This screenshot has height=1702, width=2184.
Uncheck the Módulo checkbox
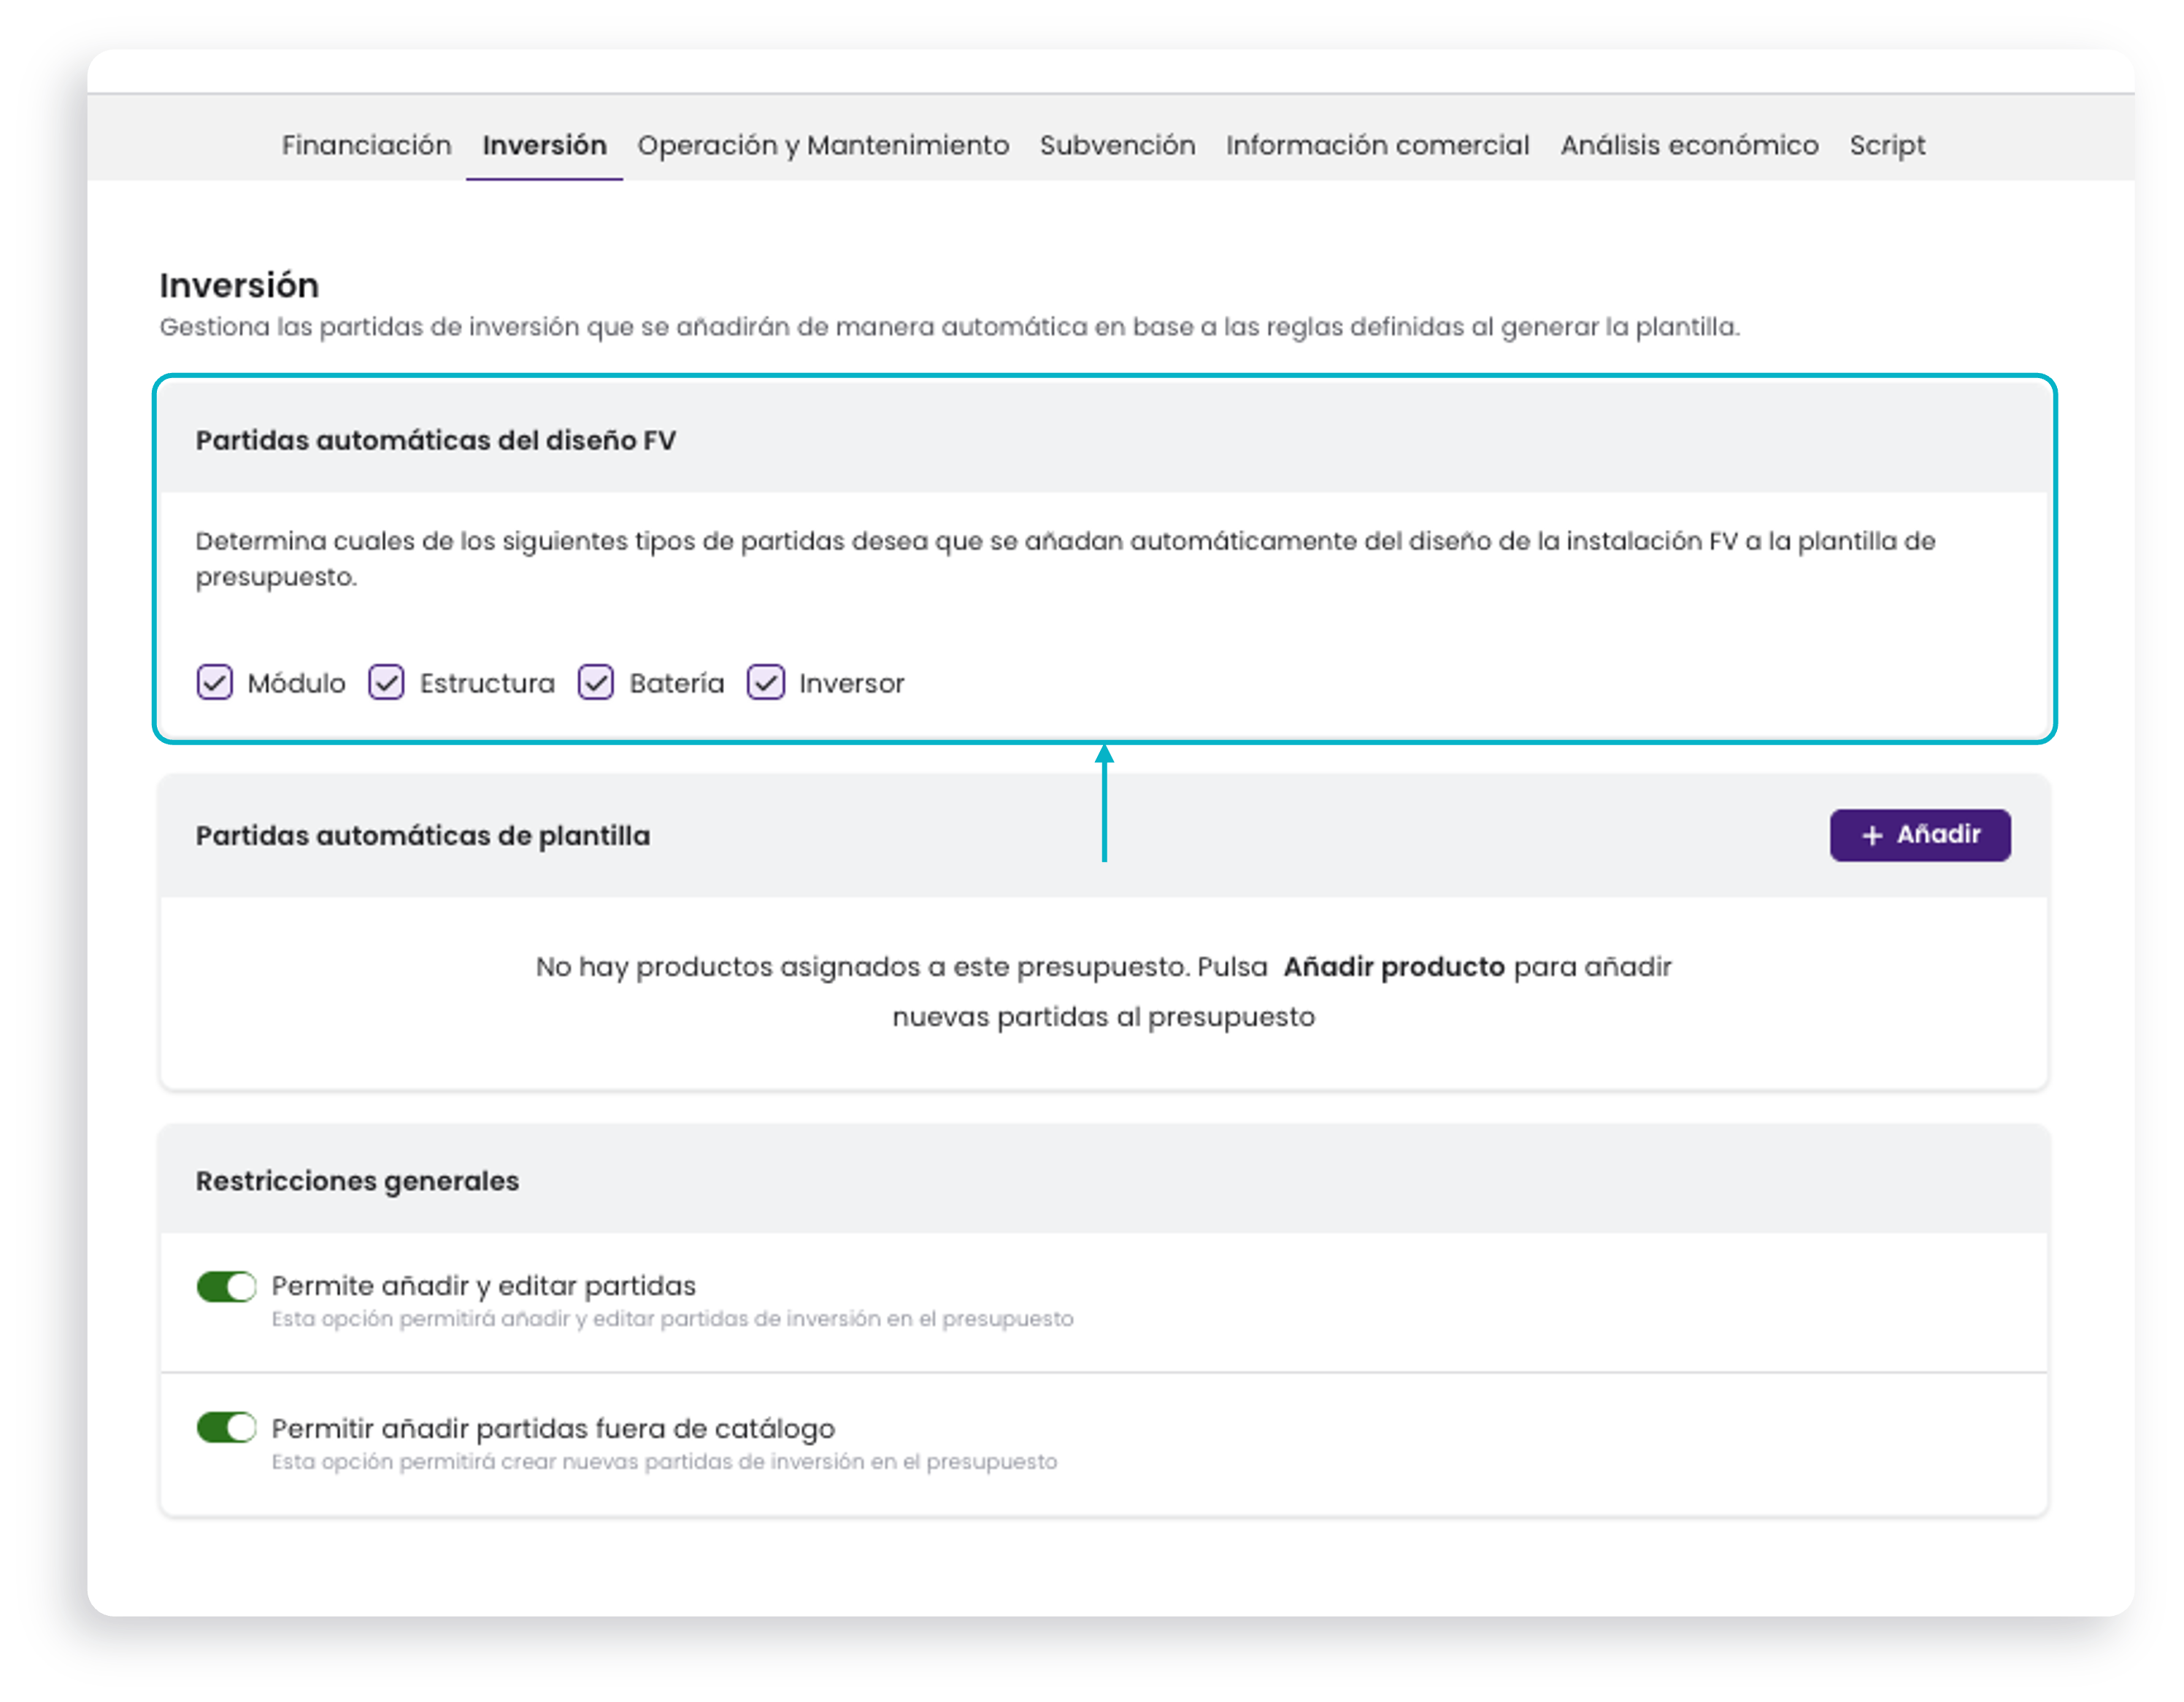pos(214,682)
